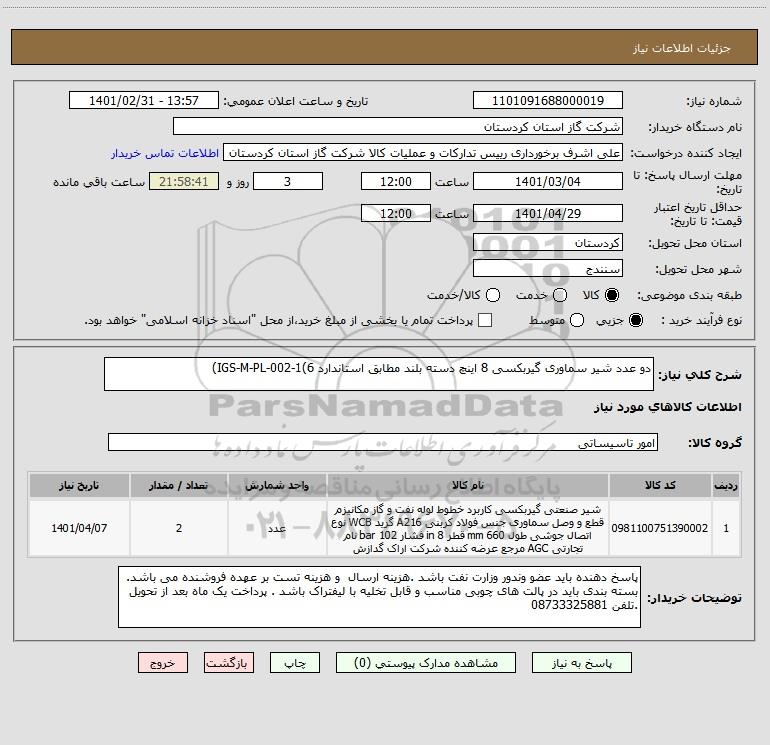Click the need date cell 1401/04/07
The width and height of the screenshot is (770, 745).
pos(79,528)
